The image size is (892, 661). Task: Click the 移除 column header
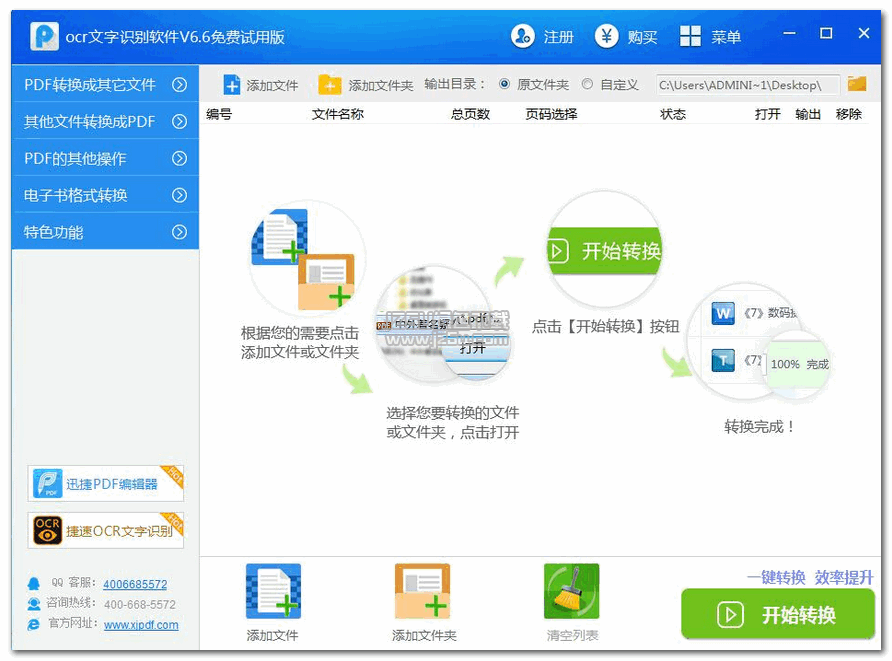[x=849, y=114]
